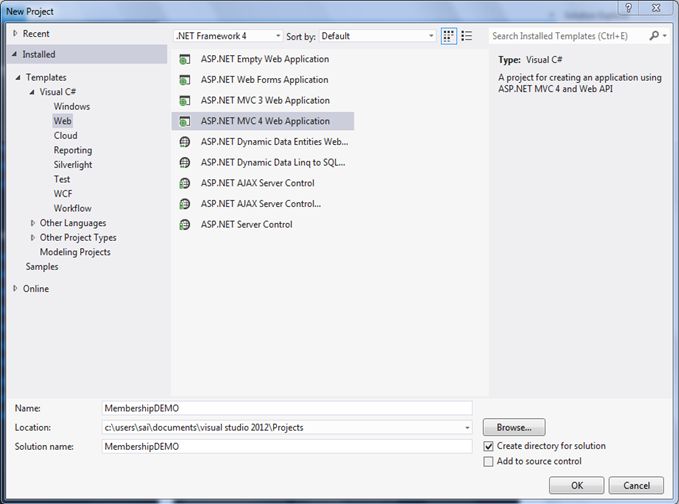Select ASP.NET Web Forms Application template text

pos(264,80)
